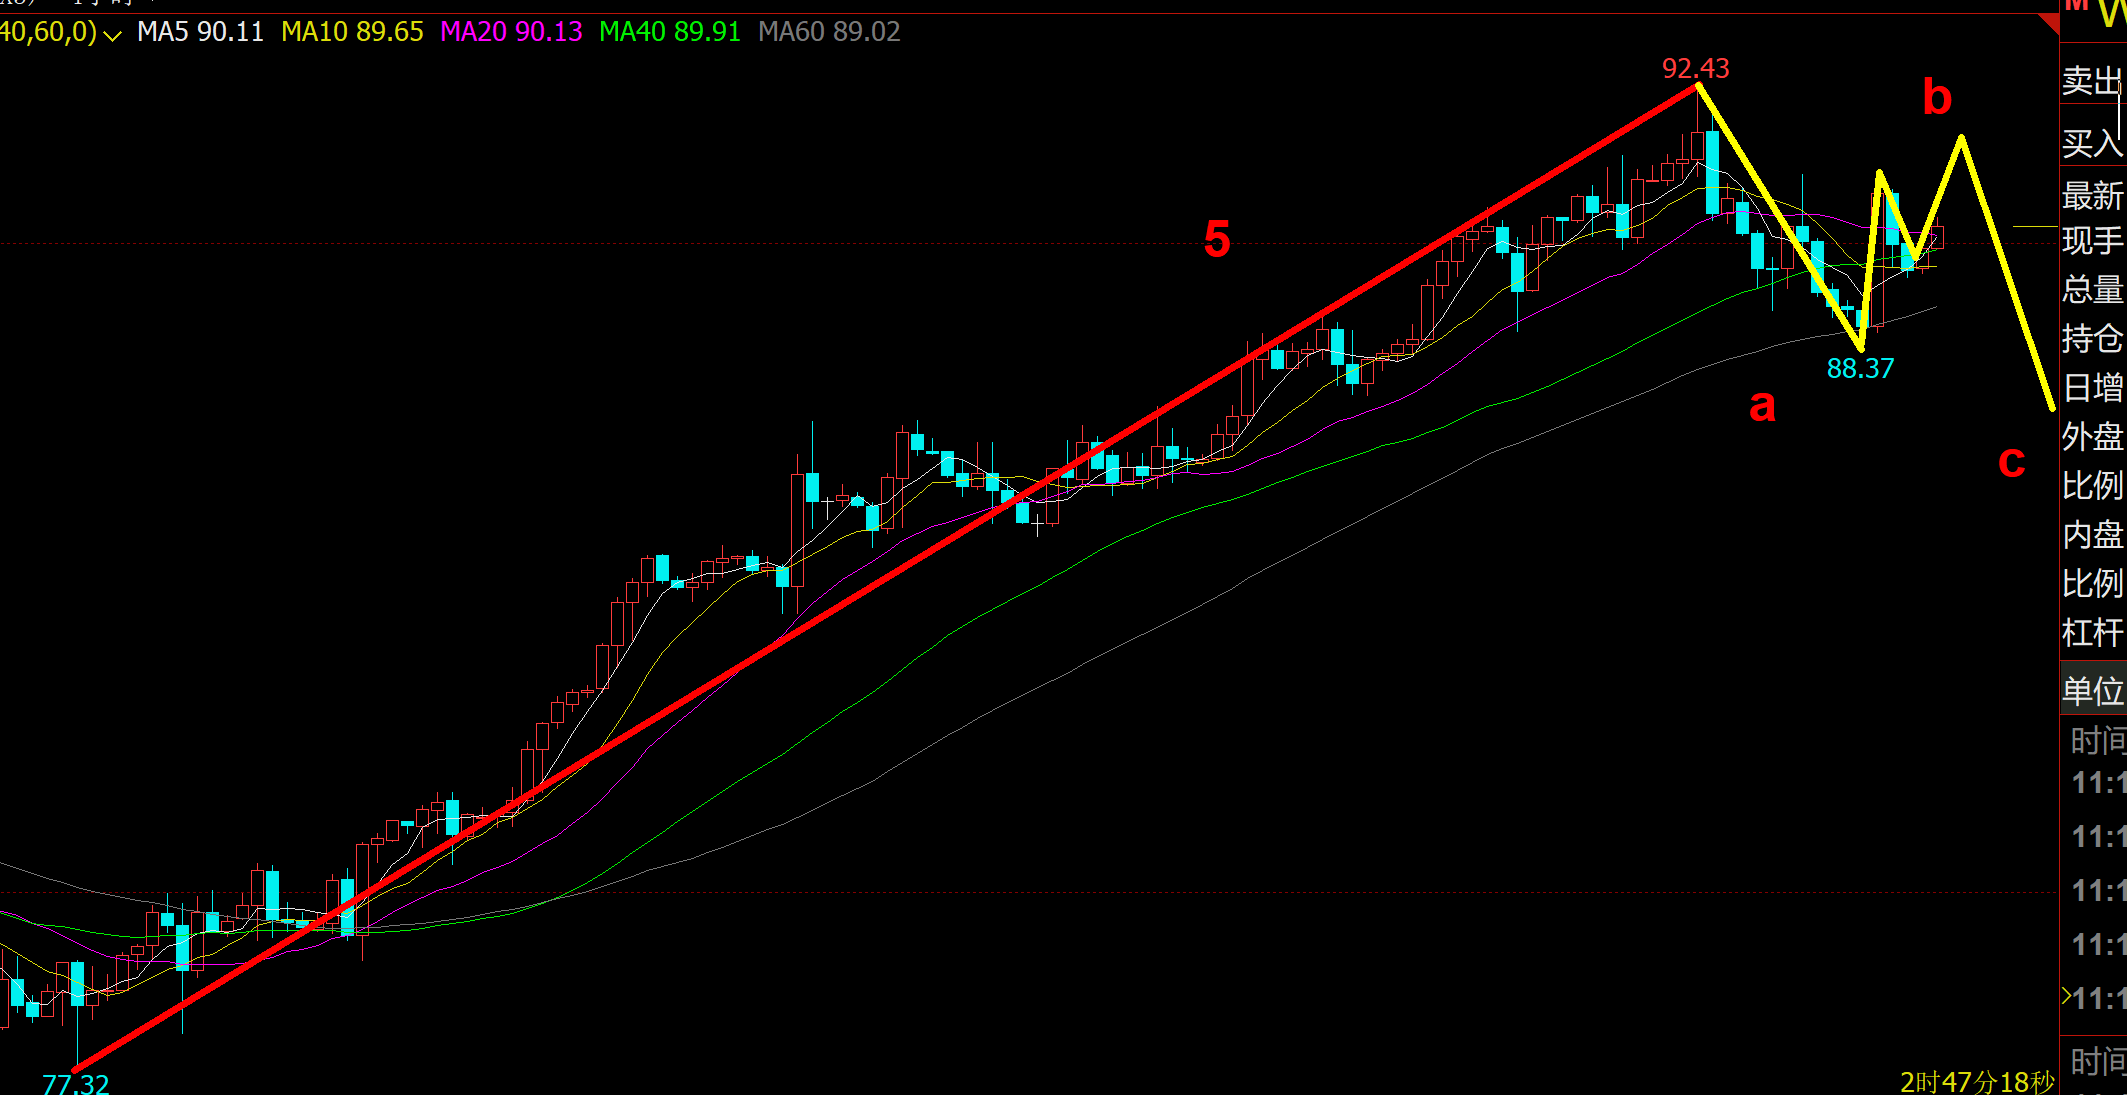
Task: Click the countdown timer 2时47分18秒
Action: click(x=1977, y=1082)
